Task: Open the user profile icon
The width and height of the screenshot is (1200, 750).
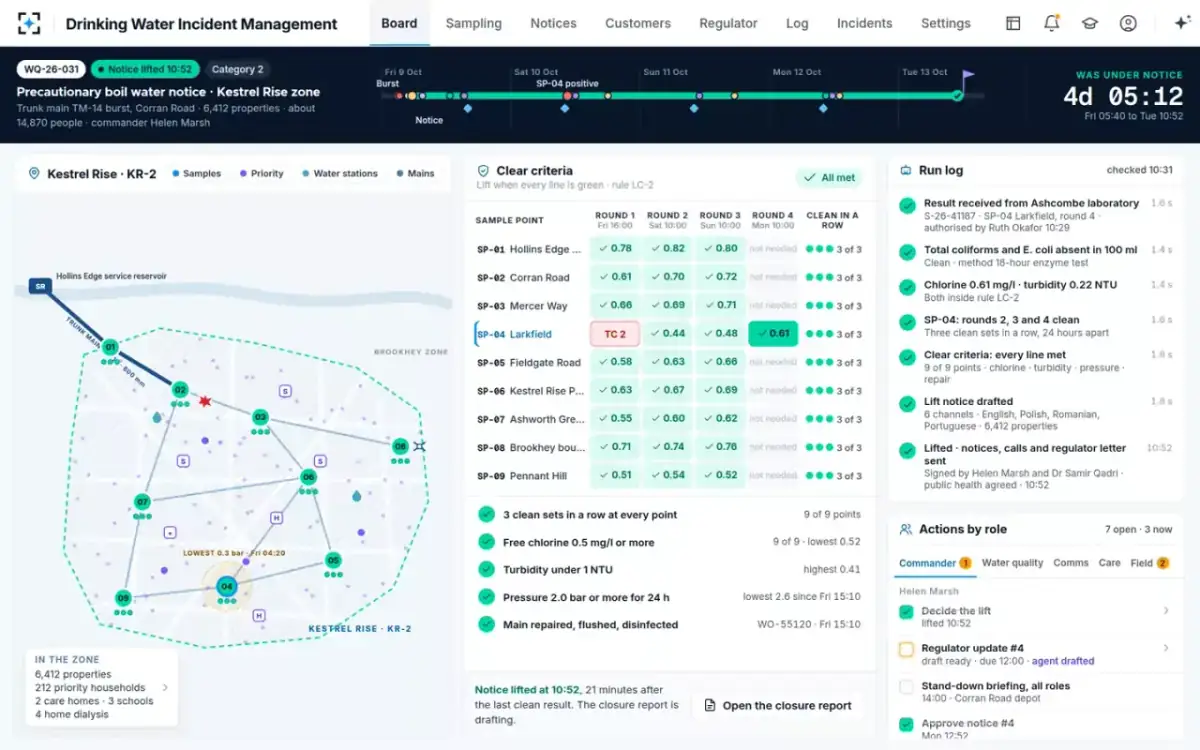Action: pos(1128,23)
